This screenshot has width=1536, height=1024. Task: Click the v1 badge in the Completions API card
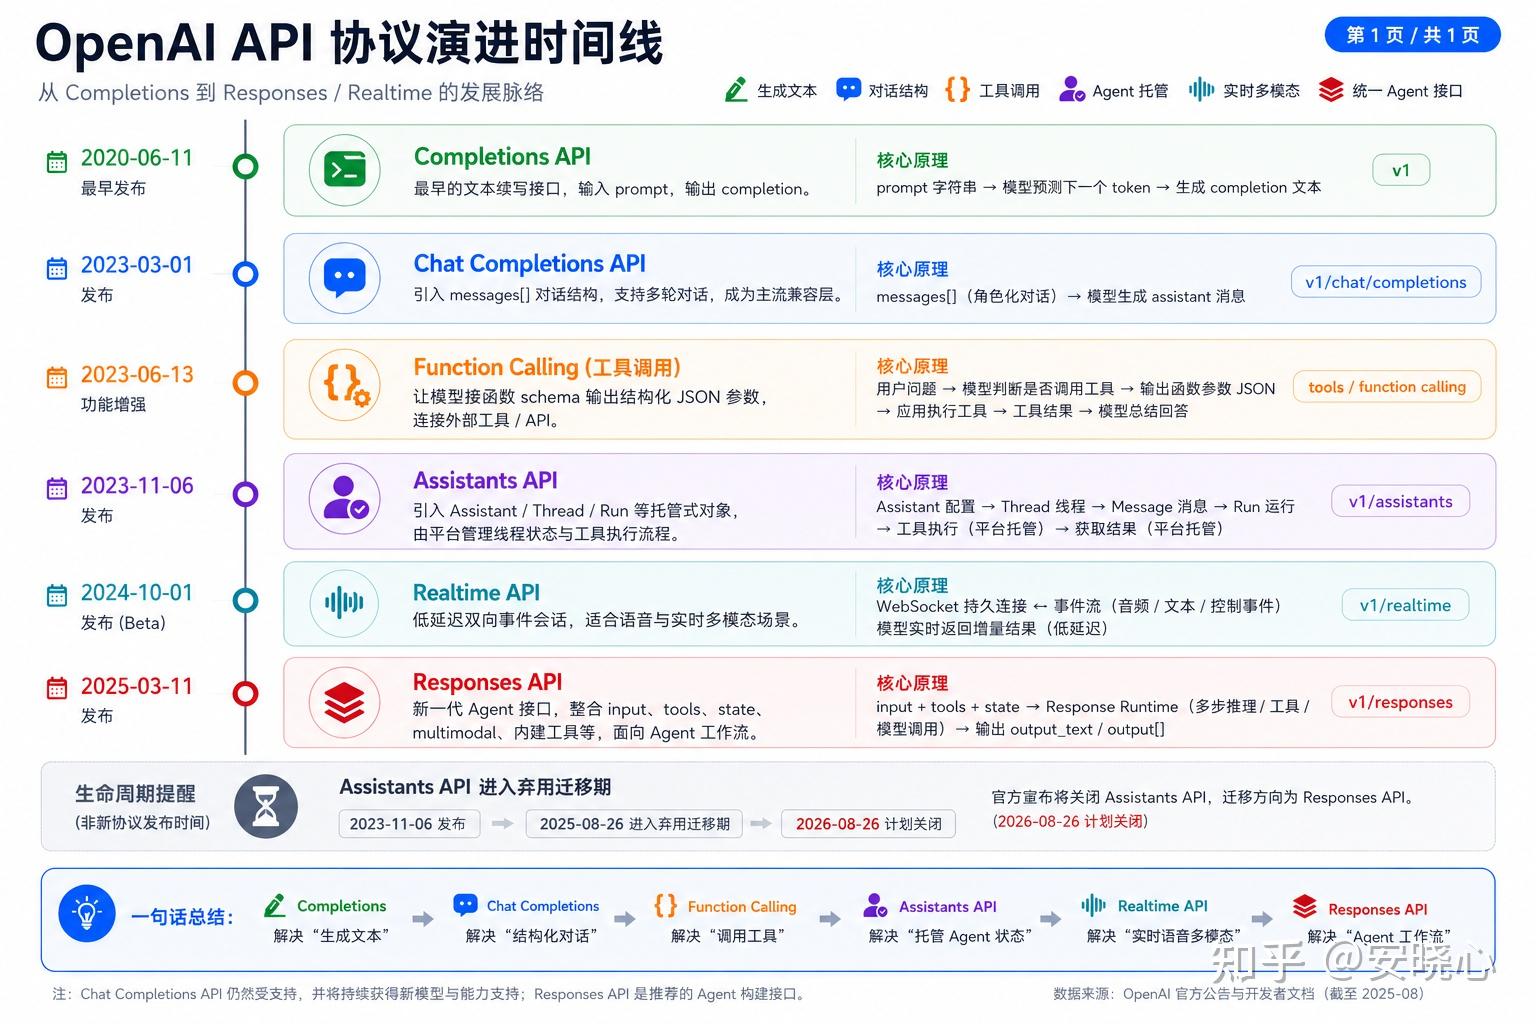point(1401,170)
